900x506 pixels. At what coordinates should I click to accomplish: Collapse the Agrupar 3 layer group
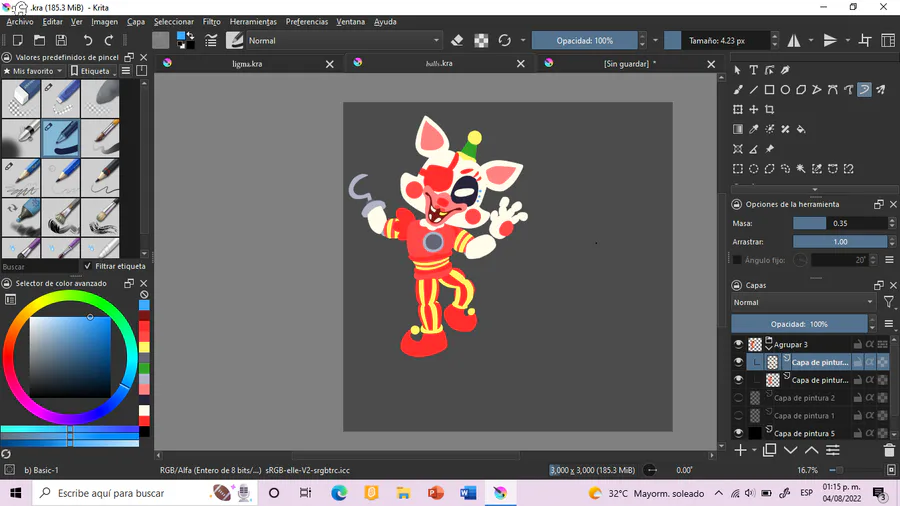tap(769, 348)
